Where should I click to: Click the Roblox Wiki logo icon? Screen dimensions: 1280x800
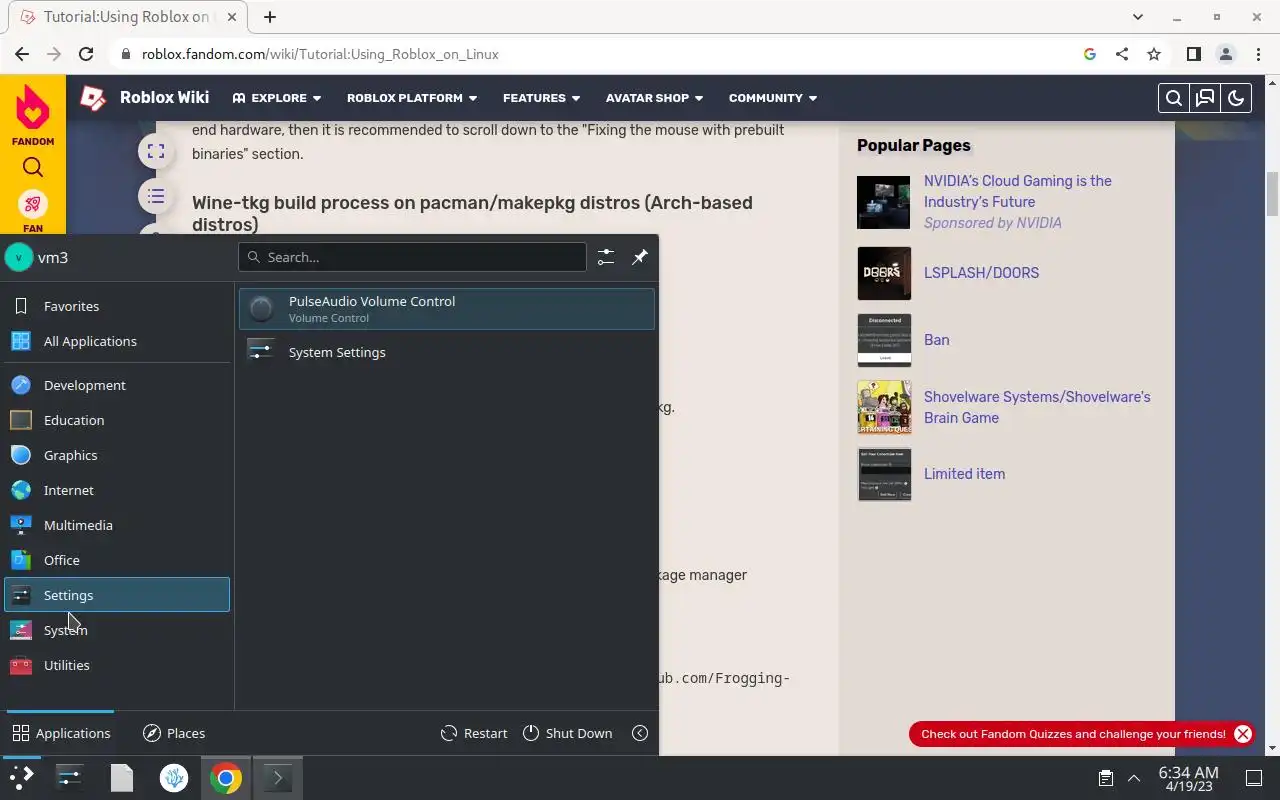(x=93, y=98)
